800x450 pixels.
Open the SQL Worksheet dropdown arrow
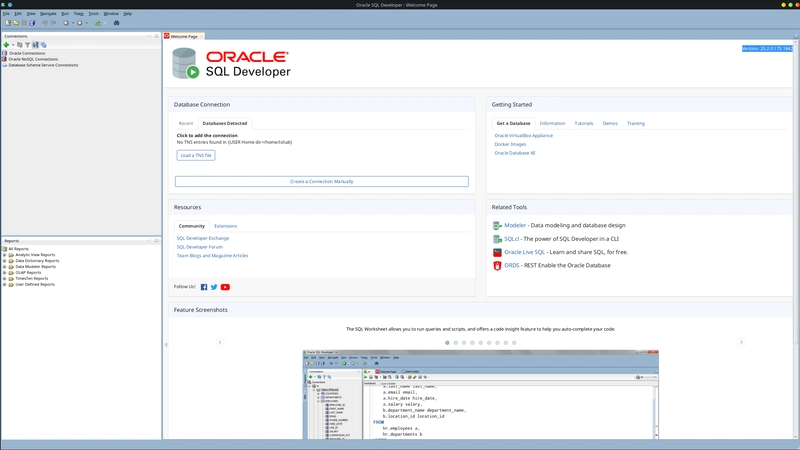105,23
